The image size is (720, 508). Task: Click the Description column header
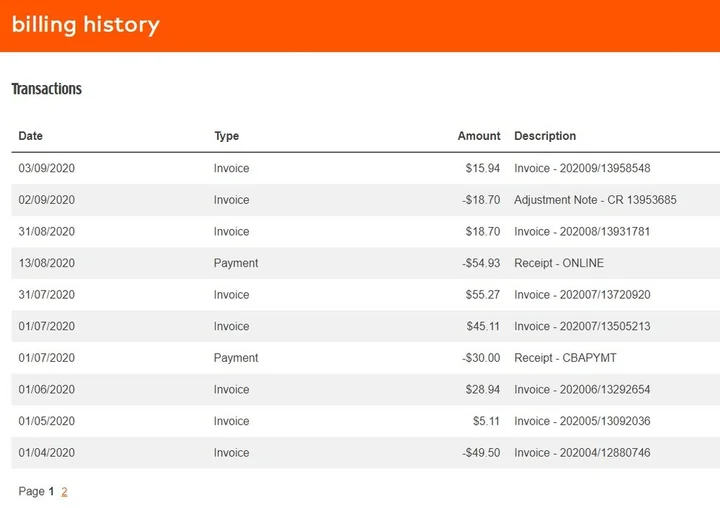pos(545,136)
